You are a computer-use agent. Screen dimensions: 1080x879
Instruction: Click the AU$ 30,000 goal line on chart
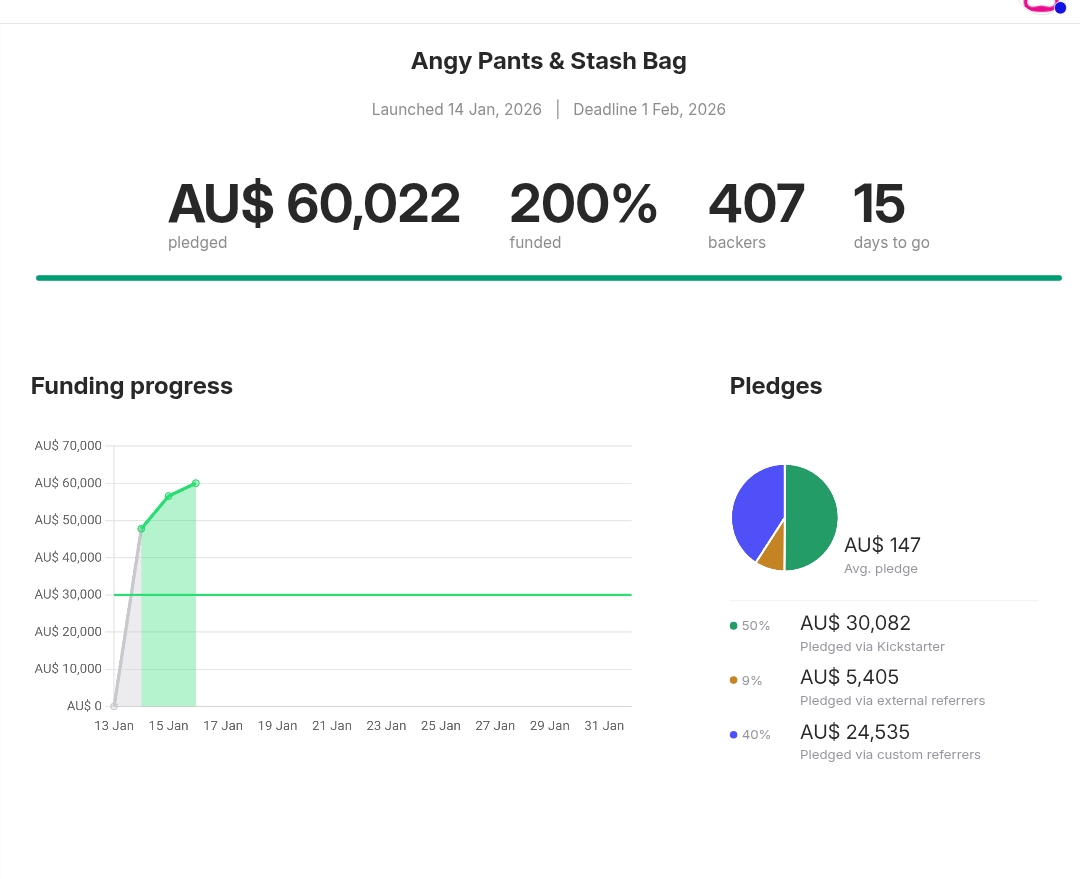(400, 595)
